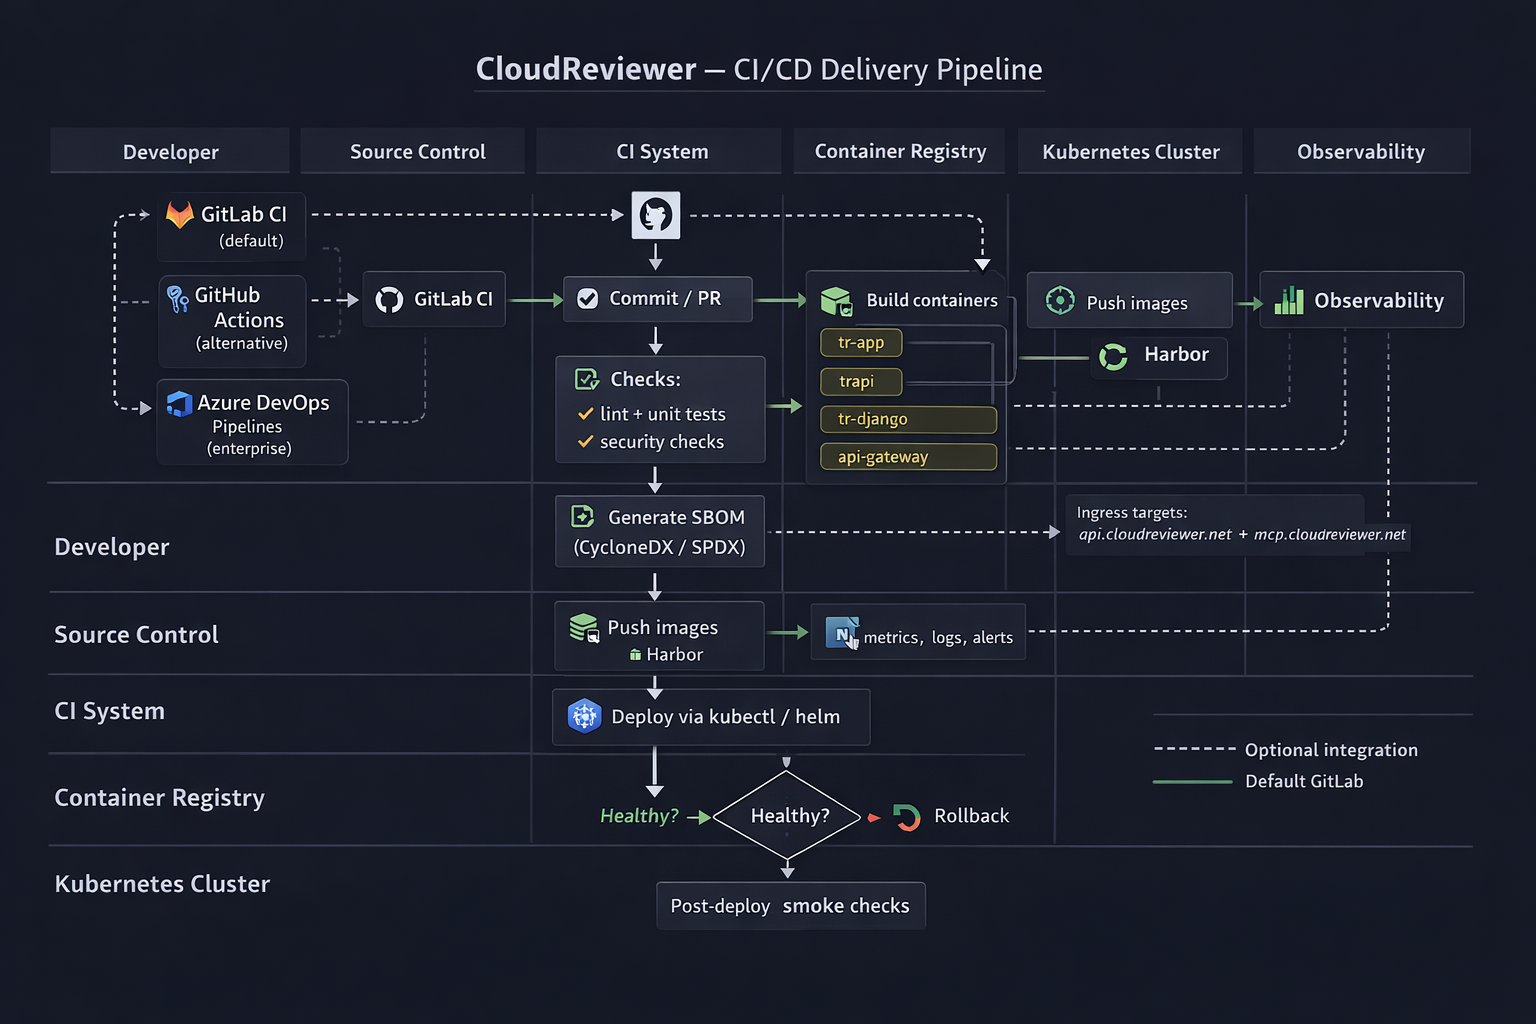Click the GitHub octocat icon in CI System
The image size is (1536, 1024).
click(656, 215)
